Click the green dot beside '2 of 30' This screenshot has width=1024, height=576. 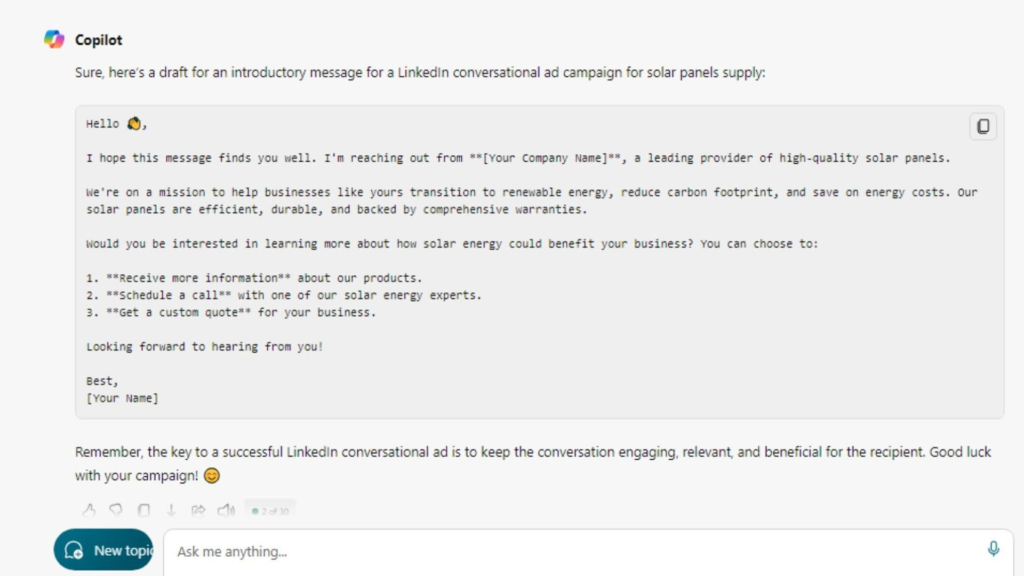255,510
